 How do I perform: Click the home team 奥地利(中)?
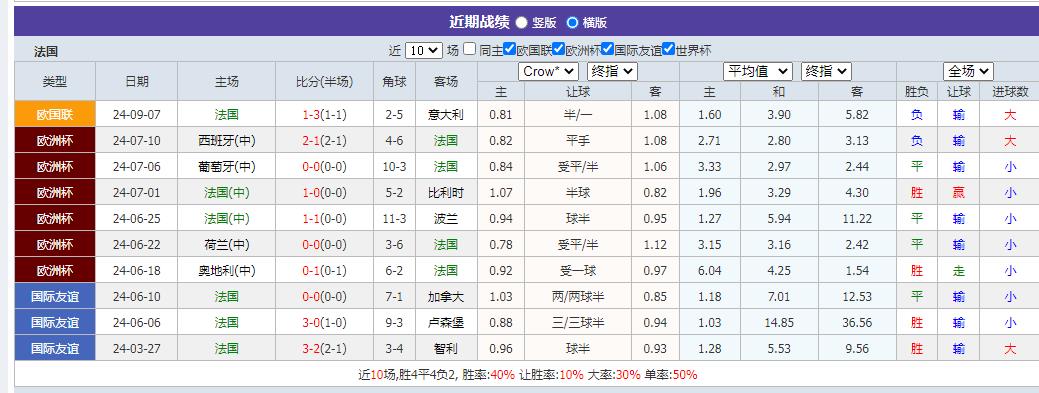click(x=227, y=270)
